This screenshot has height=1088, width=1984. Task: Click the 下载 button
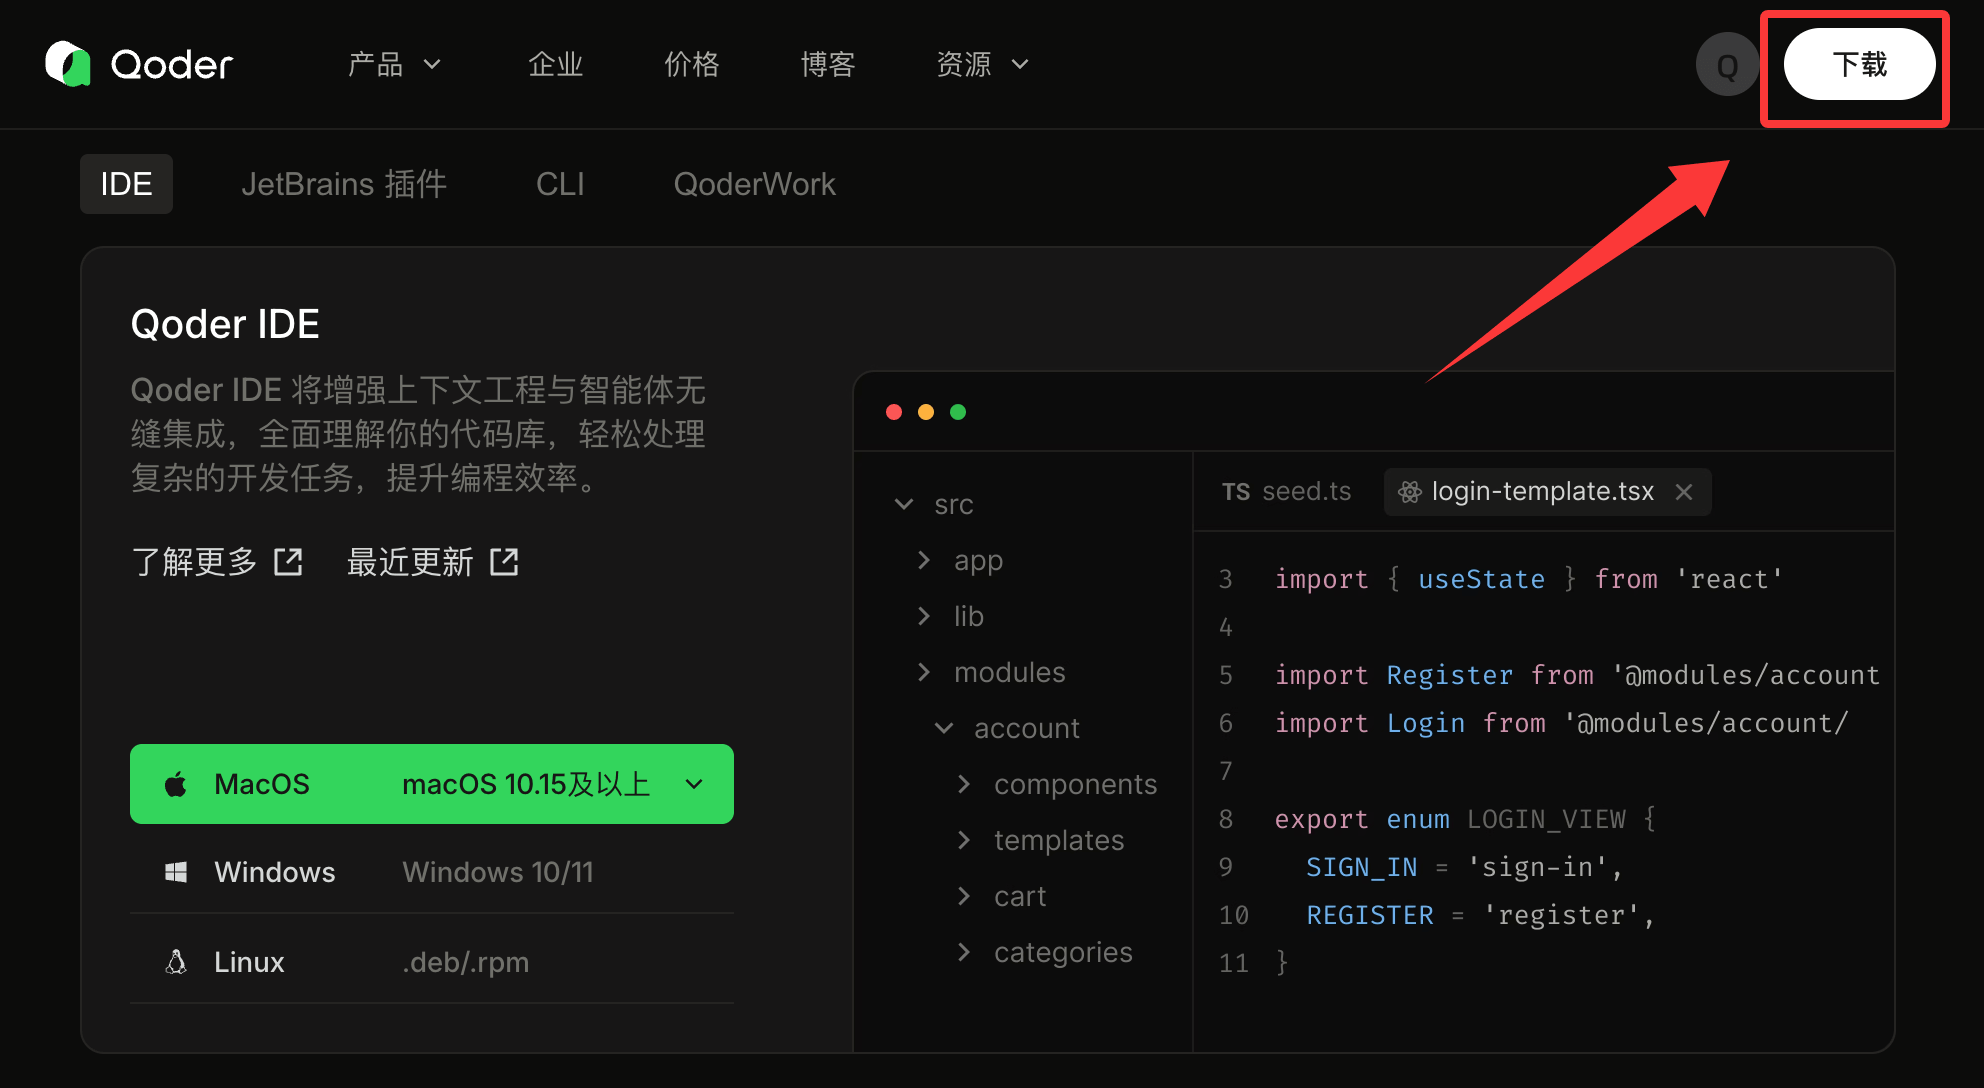point(1858,65)
